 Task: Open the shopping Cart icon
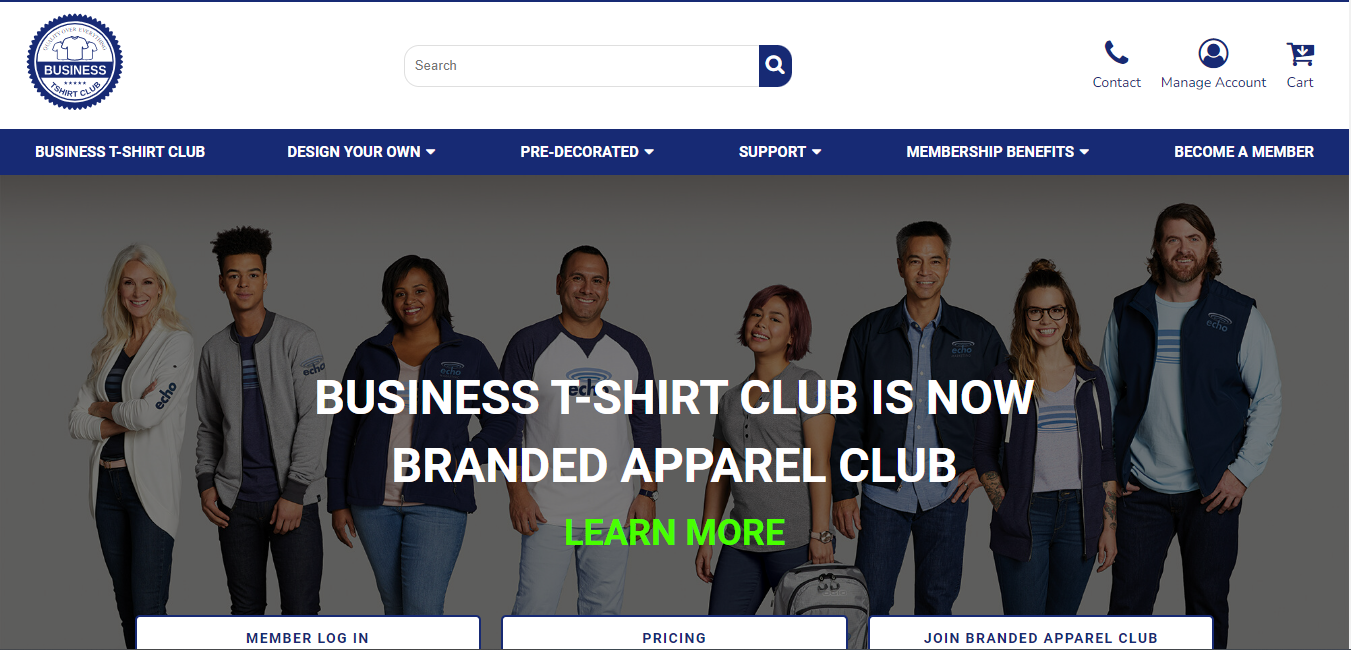1300,53
